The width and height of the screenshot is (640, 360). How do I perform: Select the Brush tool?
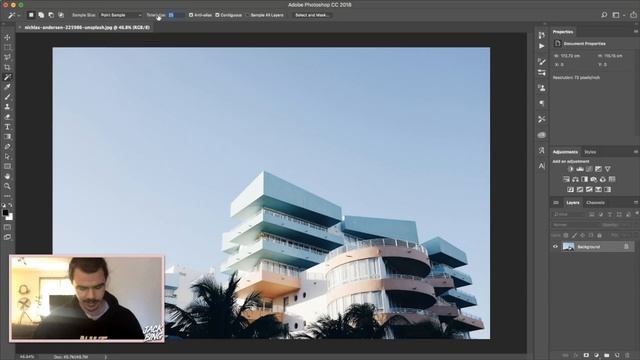coord(7,97)
